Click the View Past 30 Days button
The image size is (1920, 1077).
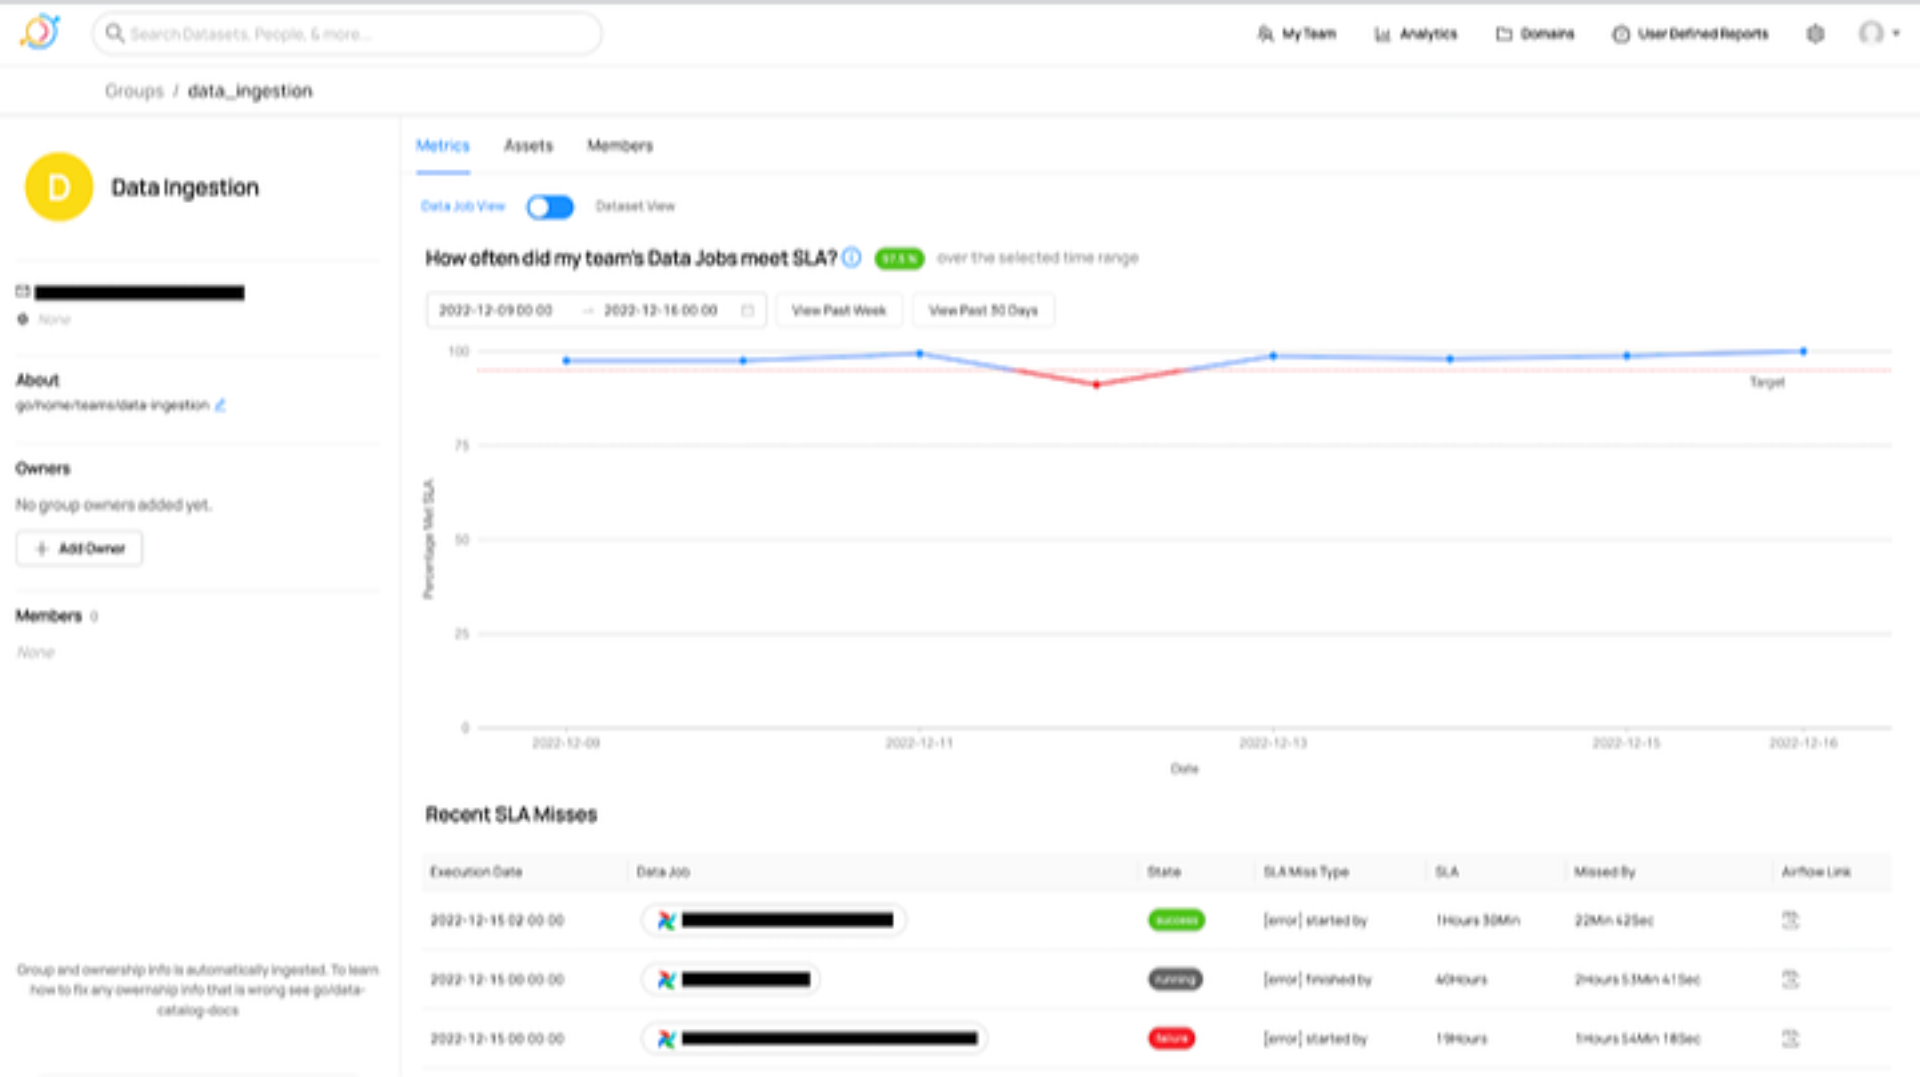pos(983,311)
